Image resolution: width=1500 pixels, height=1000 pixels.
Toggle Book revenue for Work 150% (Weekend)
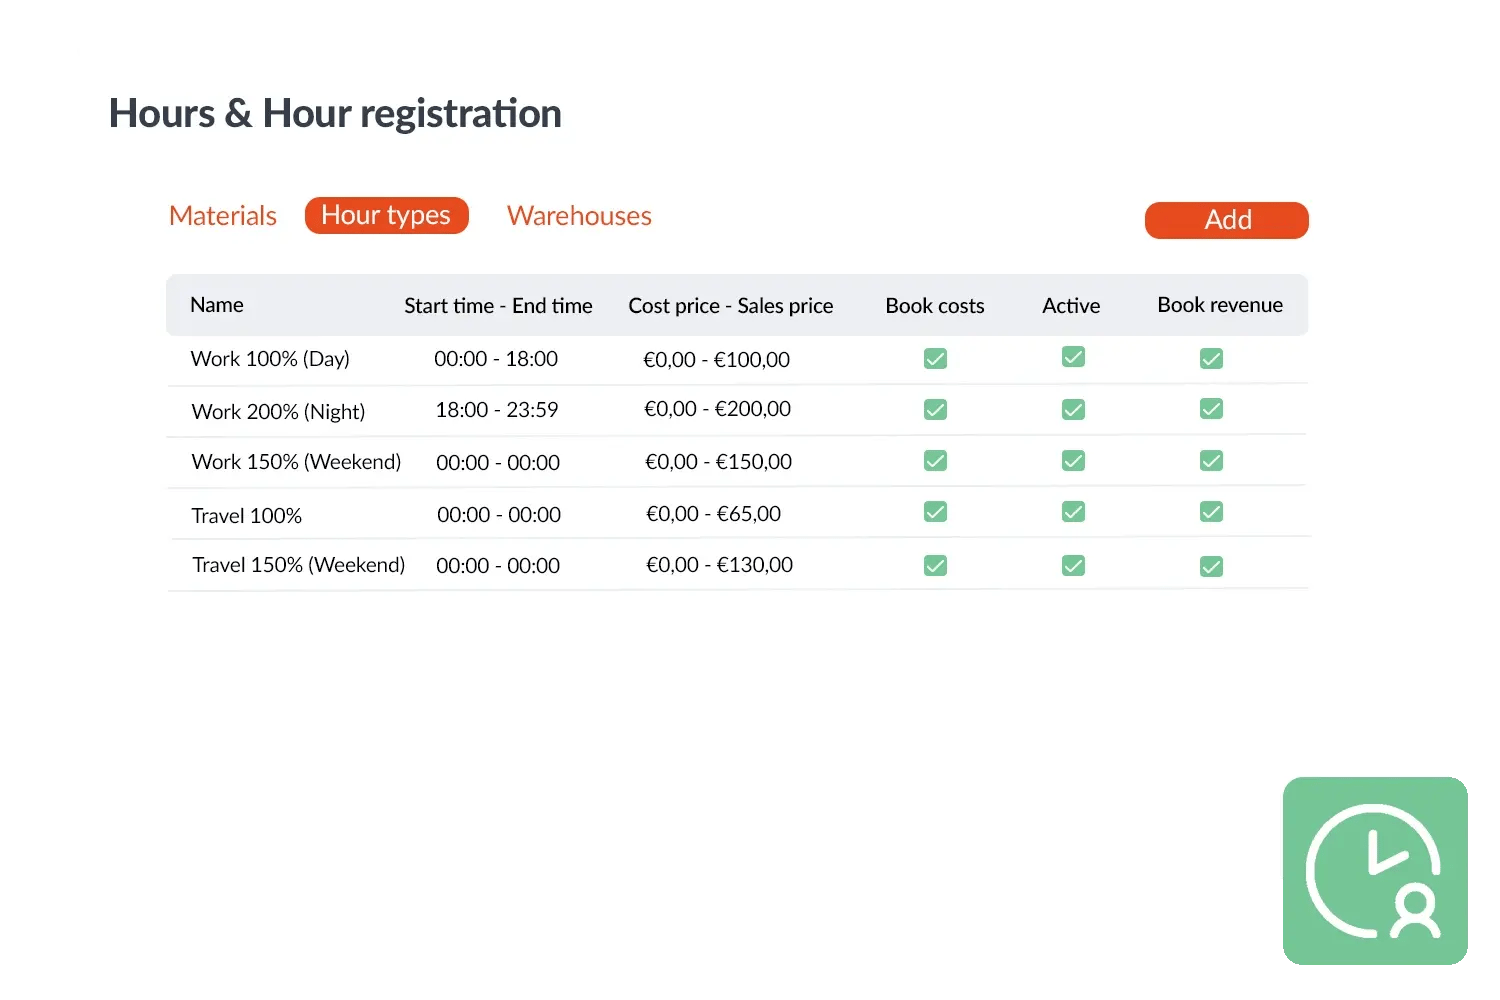tap(1211, 461)
